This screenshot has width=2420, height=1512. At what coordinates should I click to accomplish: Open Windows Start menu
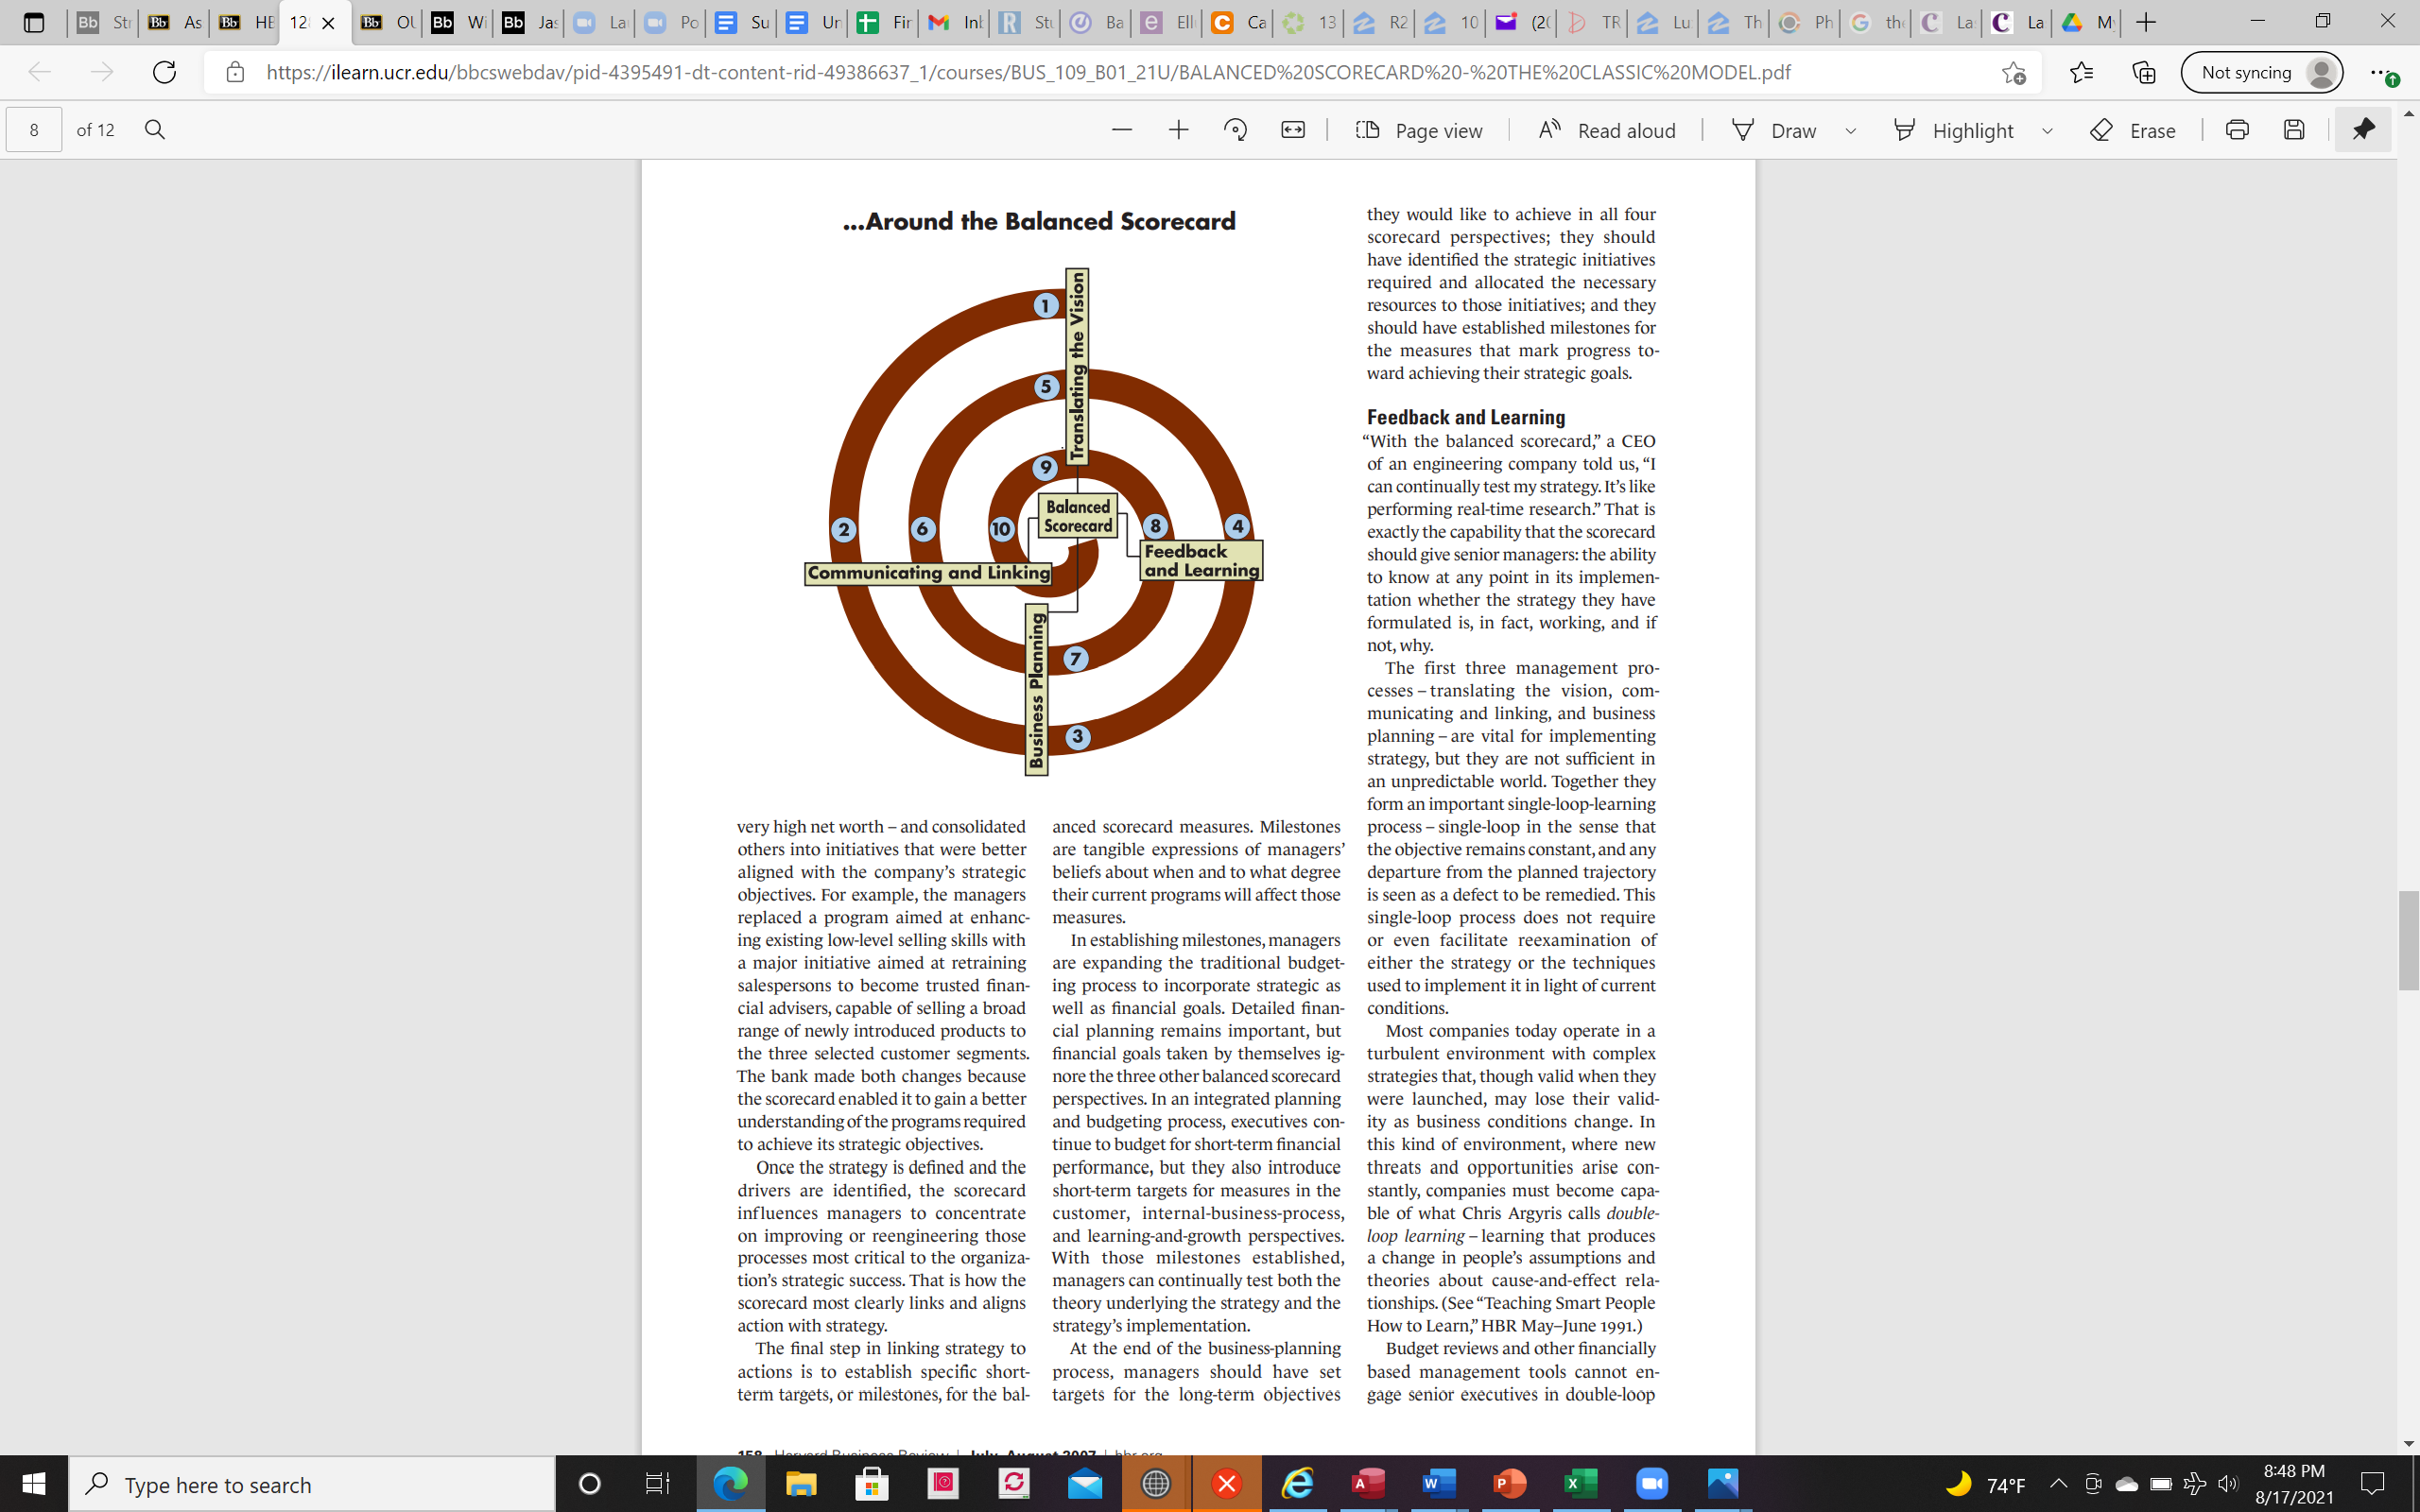pyautogui.click(x=33, y=1484)
